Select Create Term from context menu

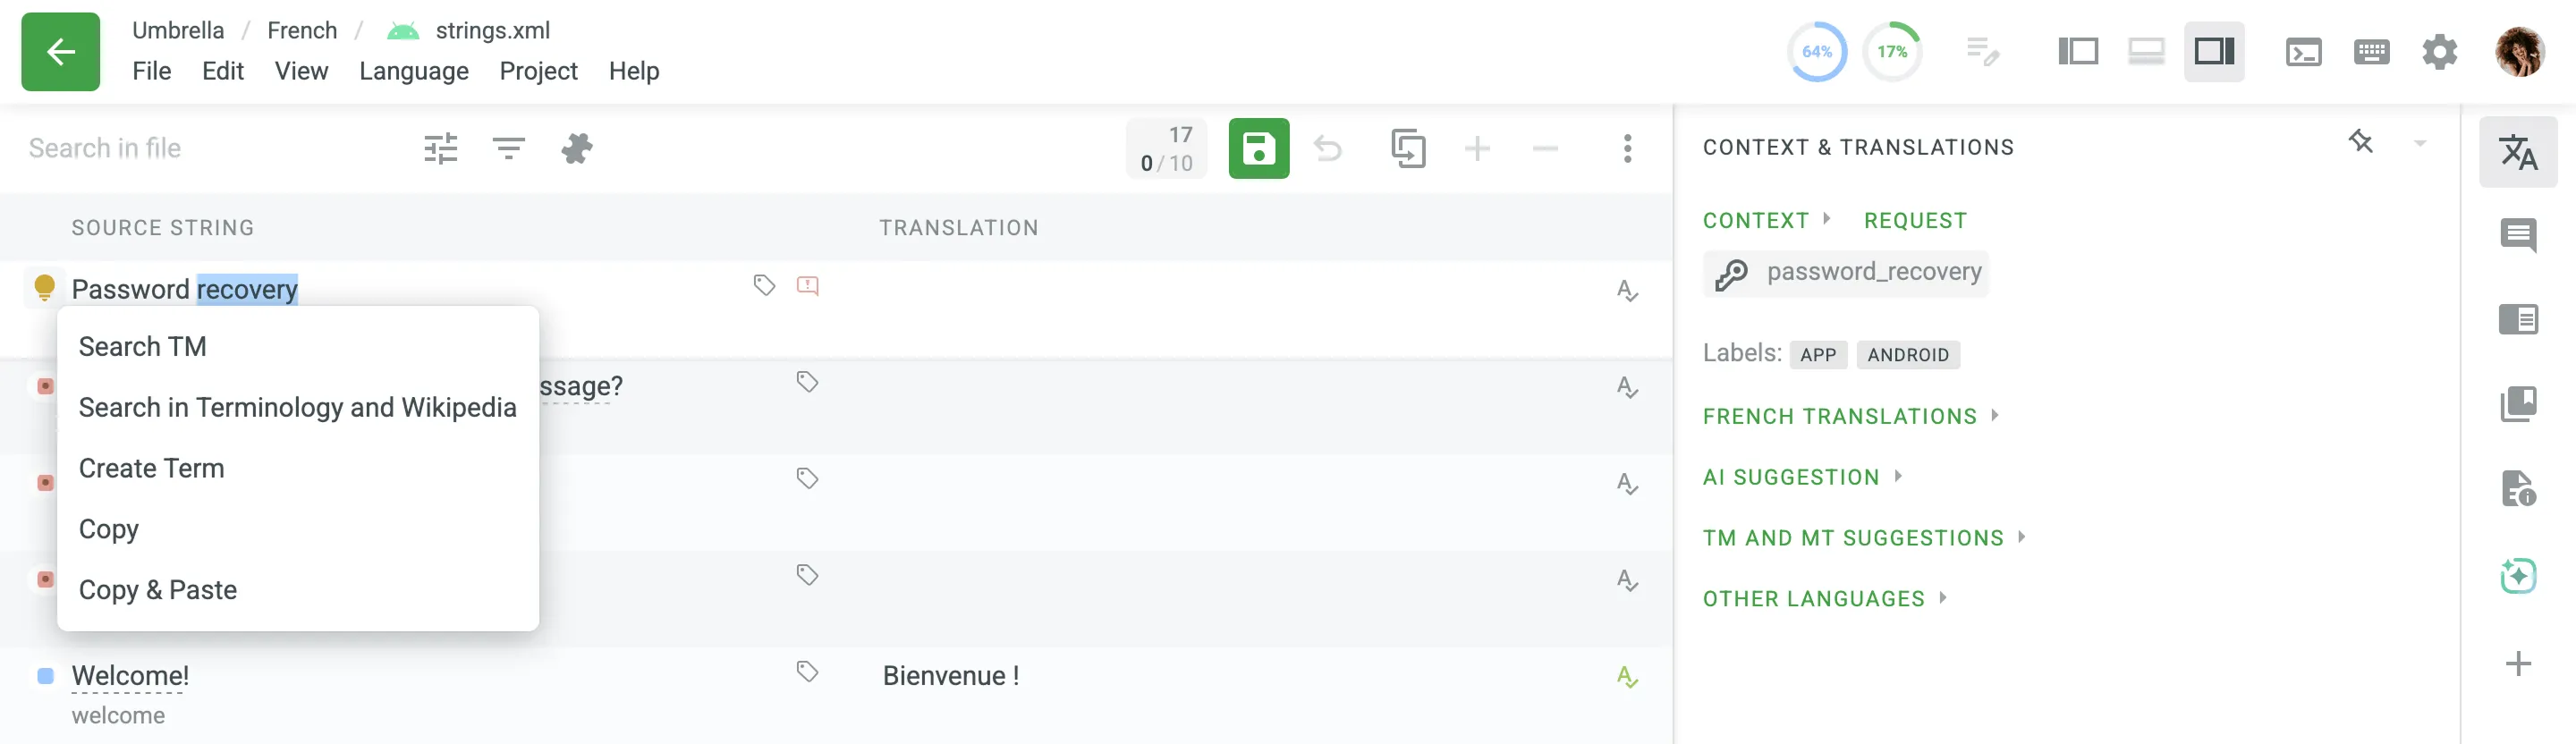[x=151, y=468]
